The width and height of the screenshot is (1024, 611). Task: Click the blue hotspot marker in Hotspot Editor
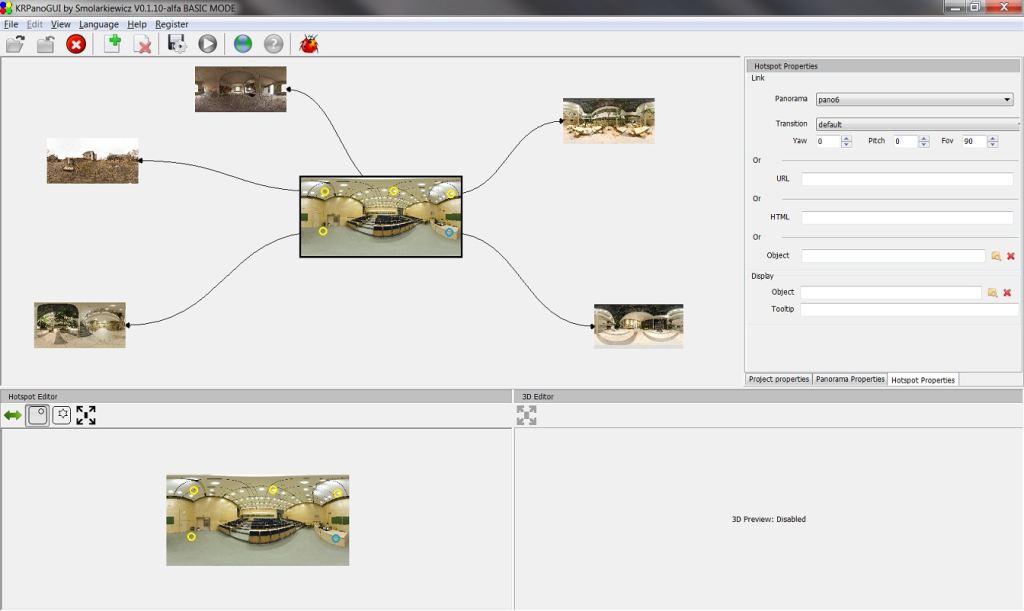tap(336, 538)
